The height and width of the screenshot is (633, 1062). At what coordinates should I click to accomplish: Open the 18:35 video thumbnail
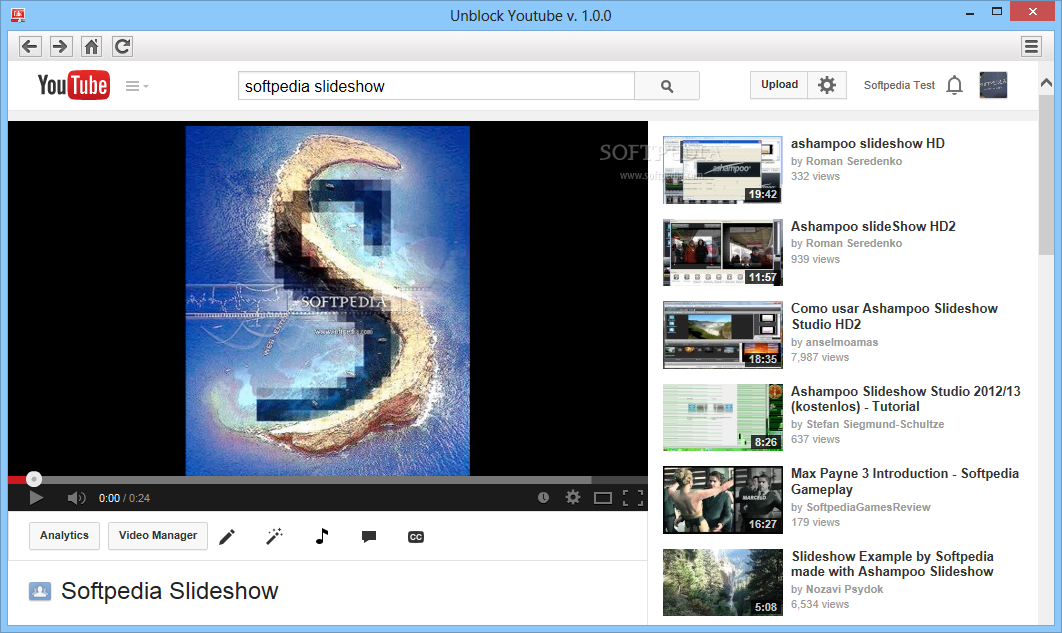pos(723,335)
